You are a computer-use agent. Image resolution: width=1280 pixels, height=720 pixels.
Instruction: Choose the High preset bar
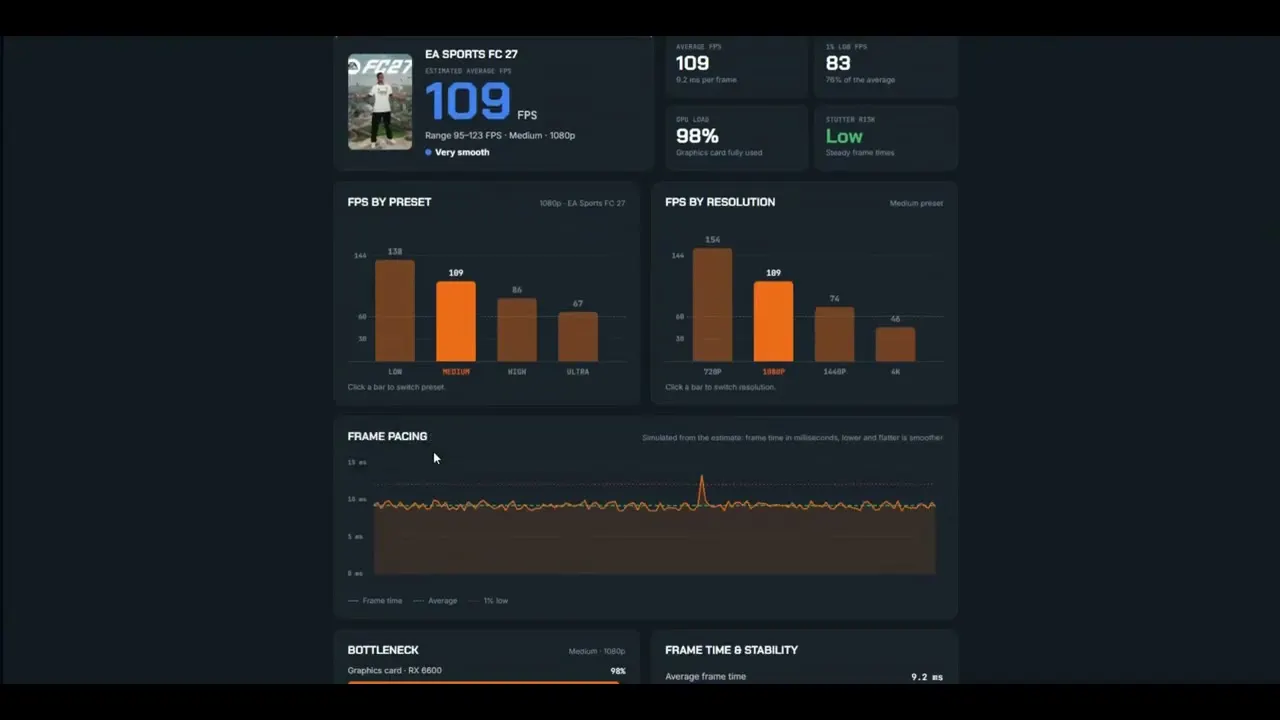pyautogui.click(x=517, y=330)
